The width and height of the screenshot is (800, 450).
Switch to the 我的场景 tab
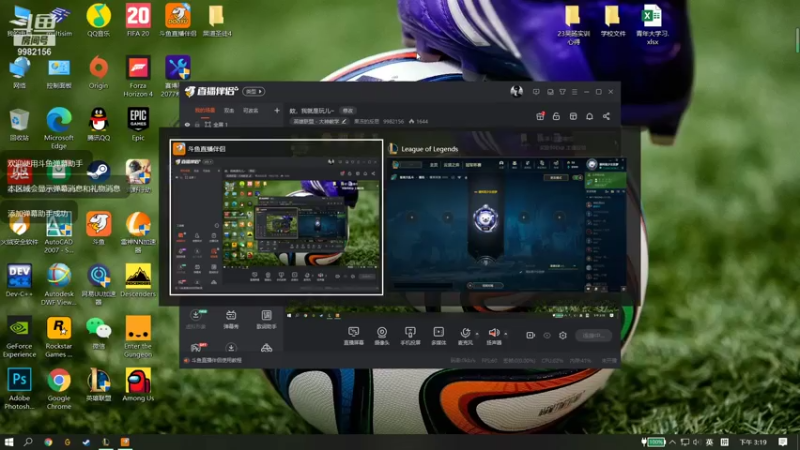(x=205, y=110)
